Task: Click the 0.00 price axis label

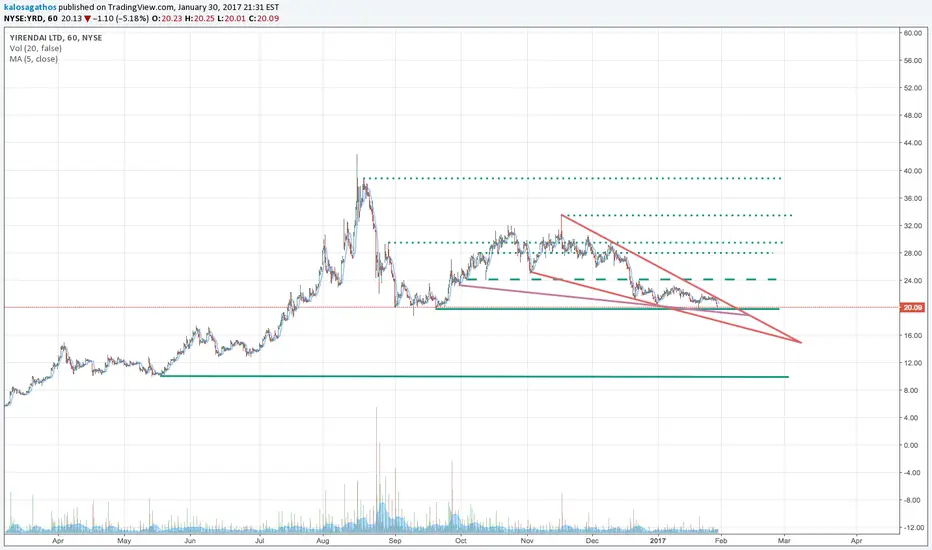Action: tap(912, 445)
